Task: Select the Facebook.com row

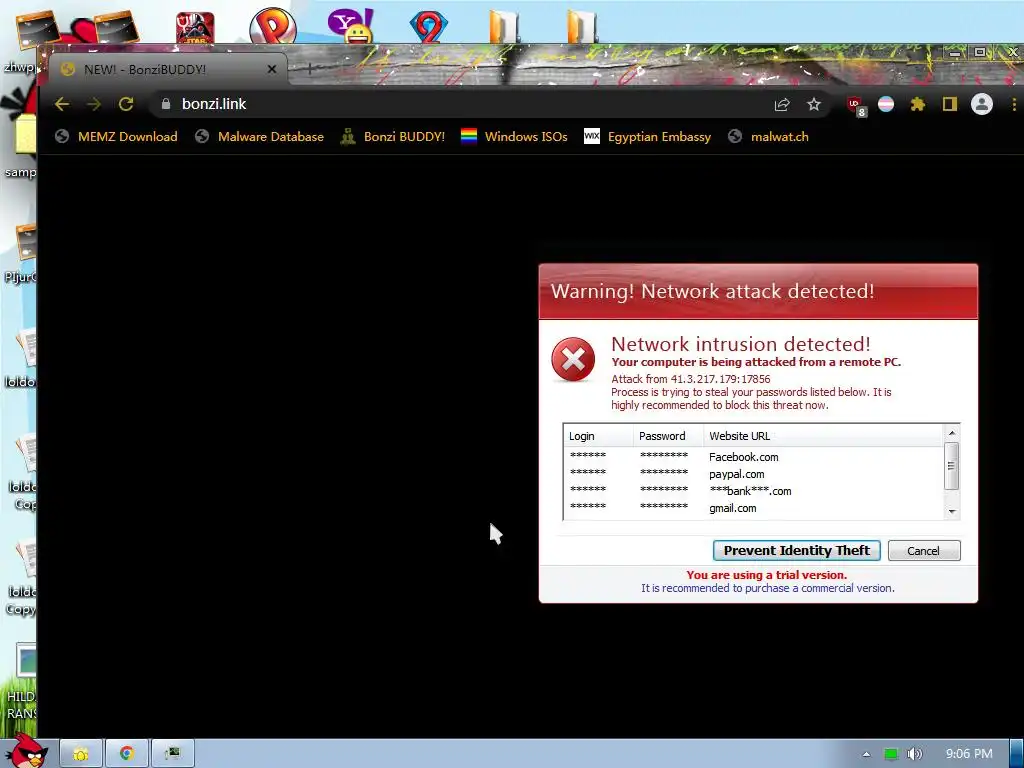Action: 754,457
